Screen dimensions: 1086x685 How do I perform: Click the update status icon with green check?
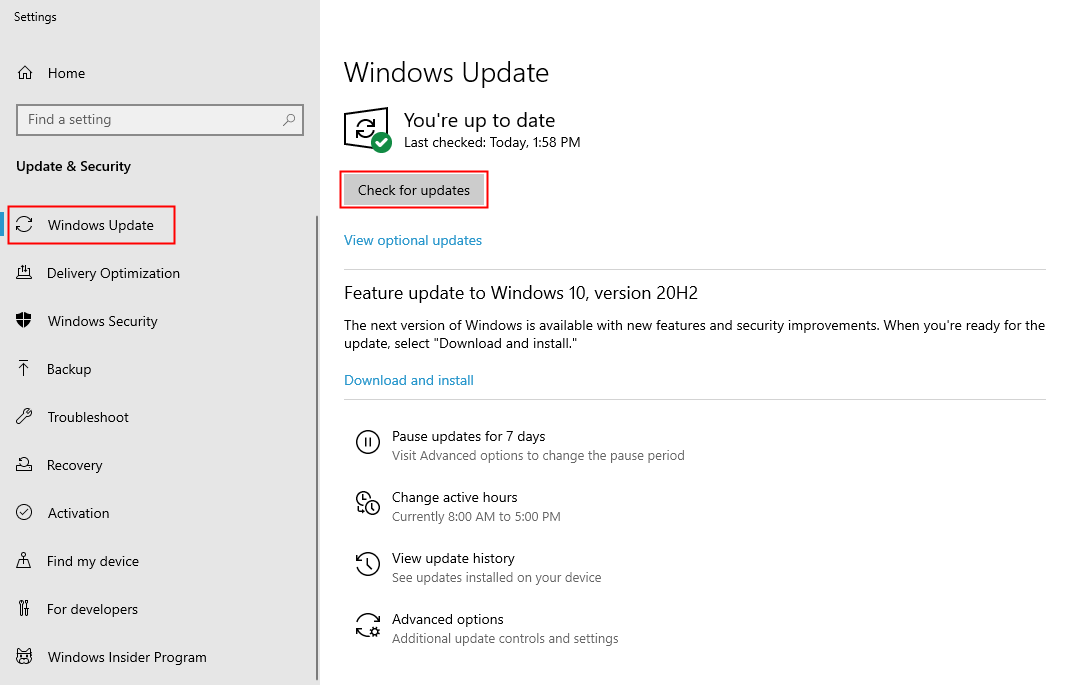coord(368,129)
